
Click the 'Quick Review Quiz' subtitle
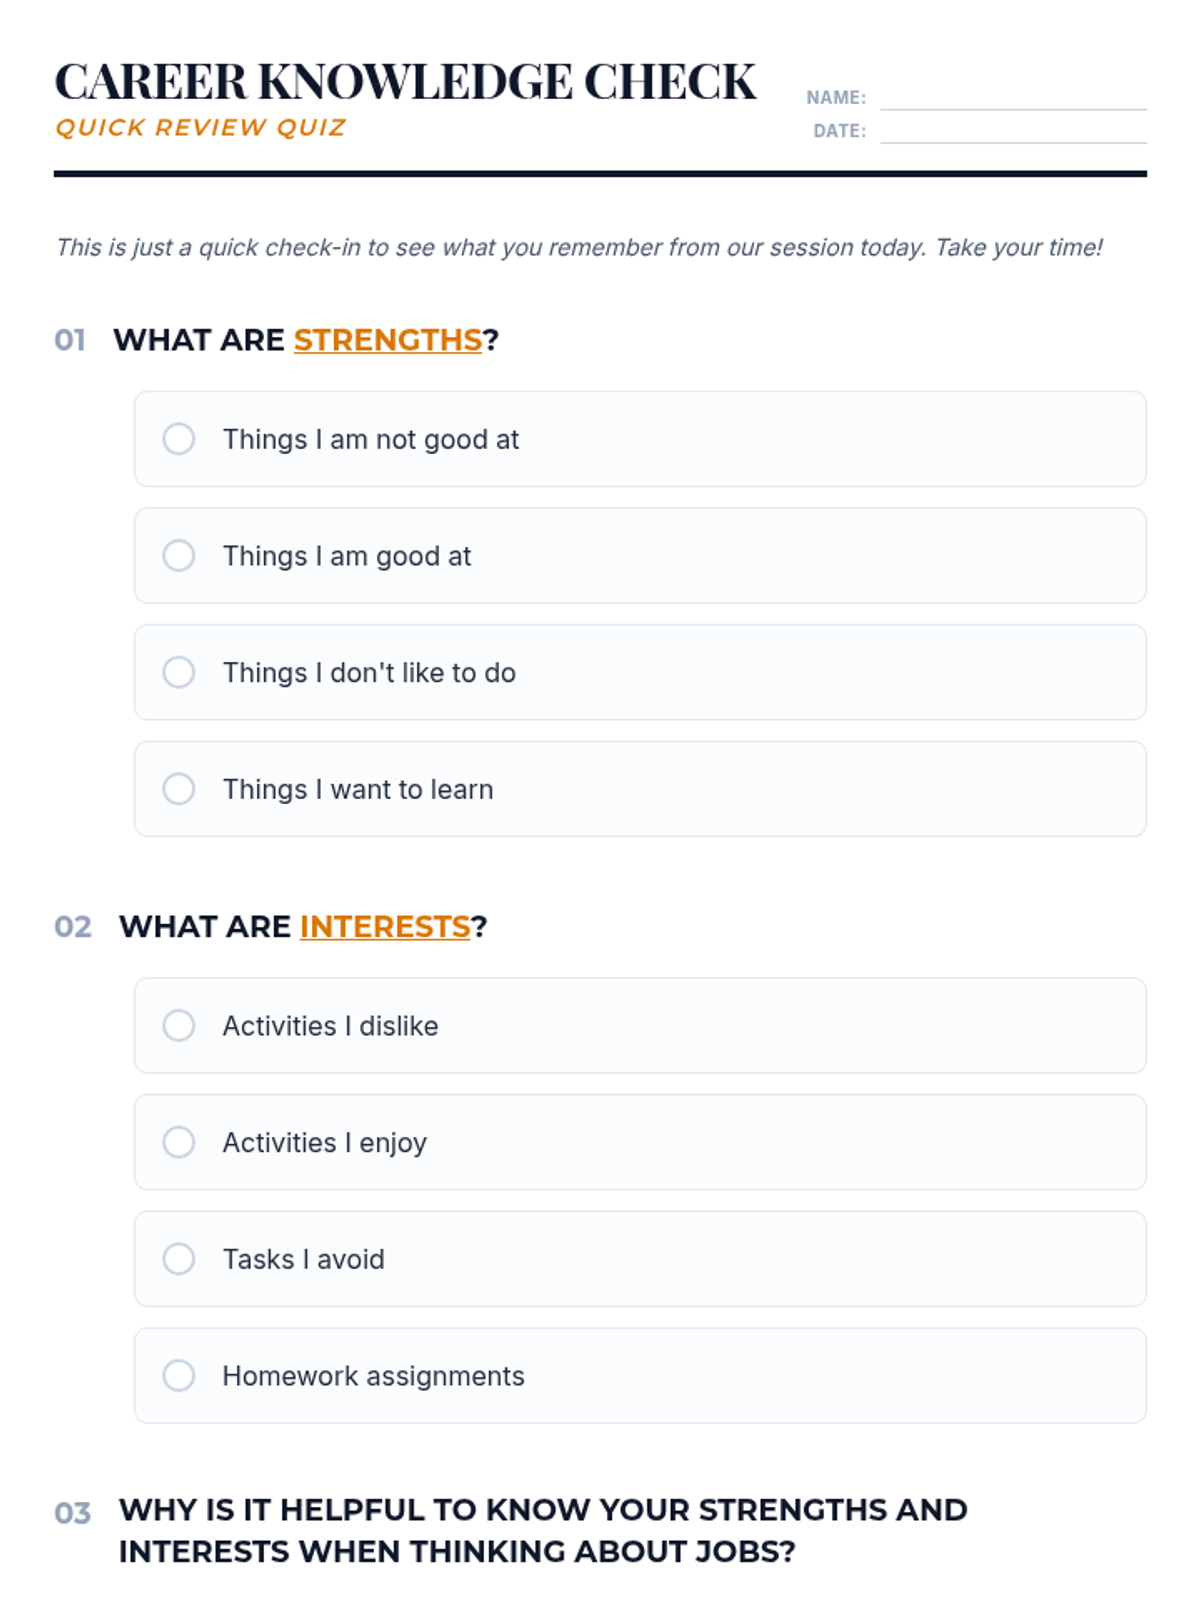tap(201, 128)
